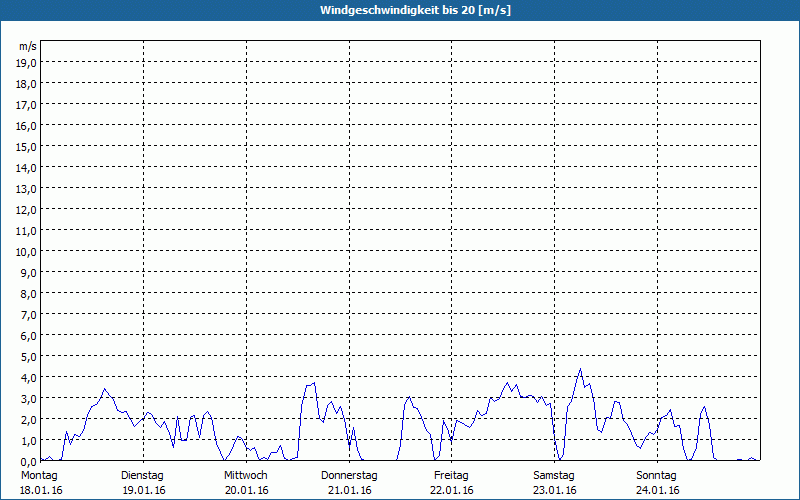Click the '16,0' y-axis label

coord(27,126)
